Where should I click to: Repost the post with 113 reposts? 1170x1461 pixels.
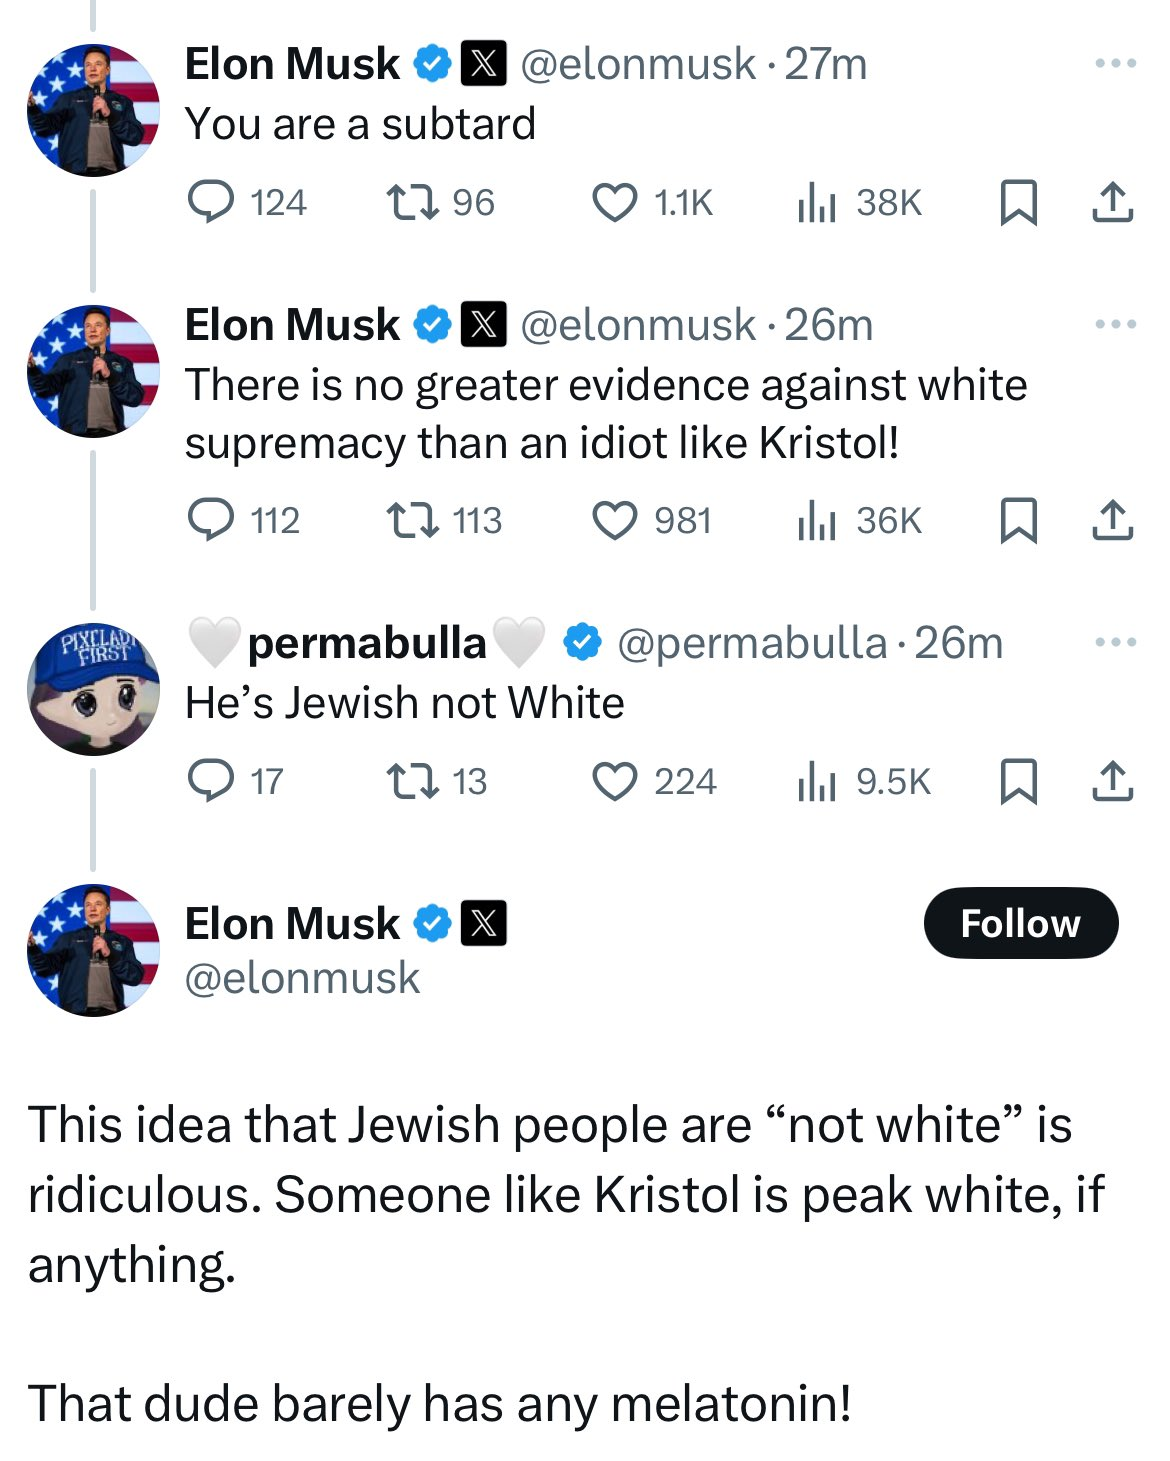tap(412, 520)
